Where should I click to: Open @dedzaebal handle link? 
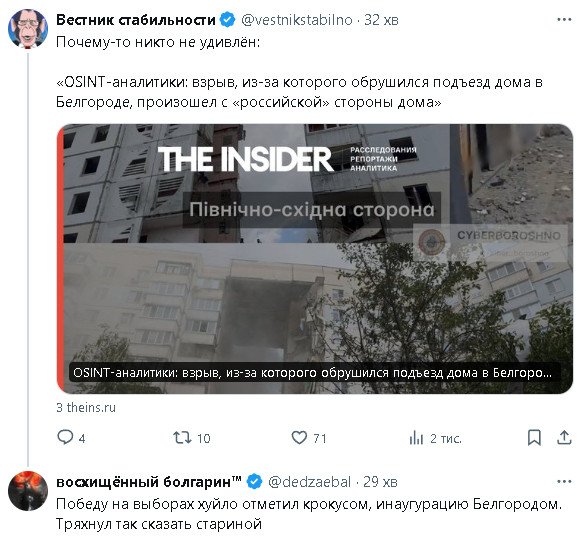point(309,482)
